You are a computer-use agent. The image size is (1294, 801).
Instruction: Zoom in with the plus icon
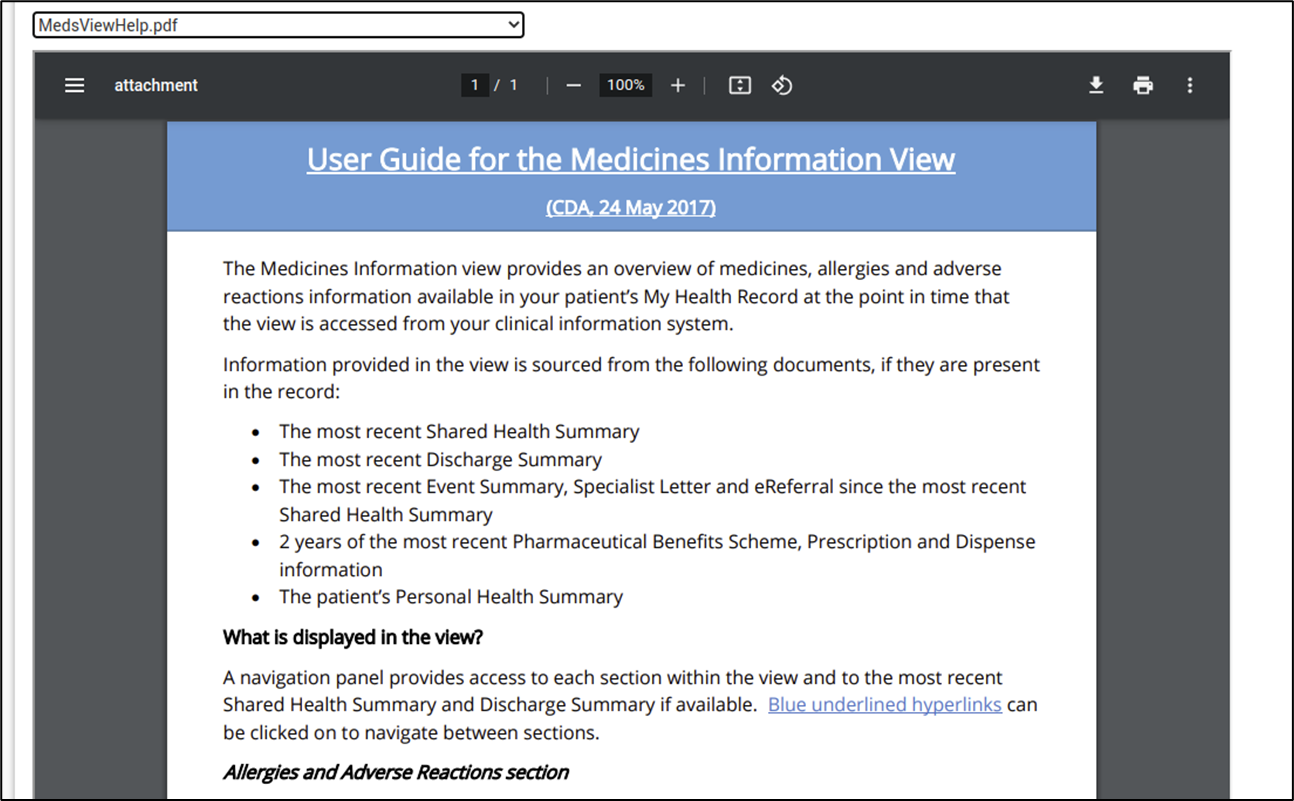(678, 86)
